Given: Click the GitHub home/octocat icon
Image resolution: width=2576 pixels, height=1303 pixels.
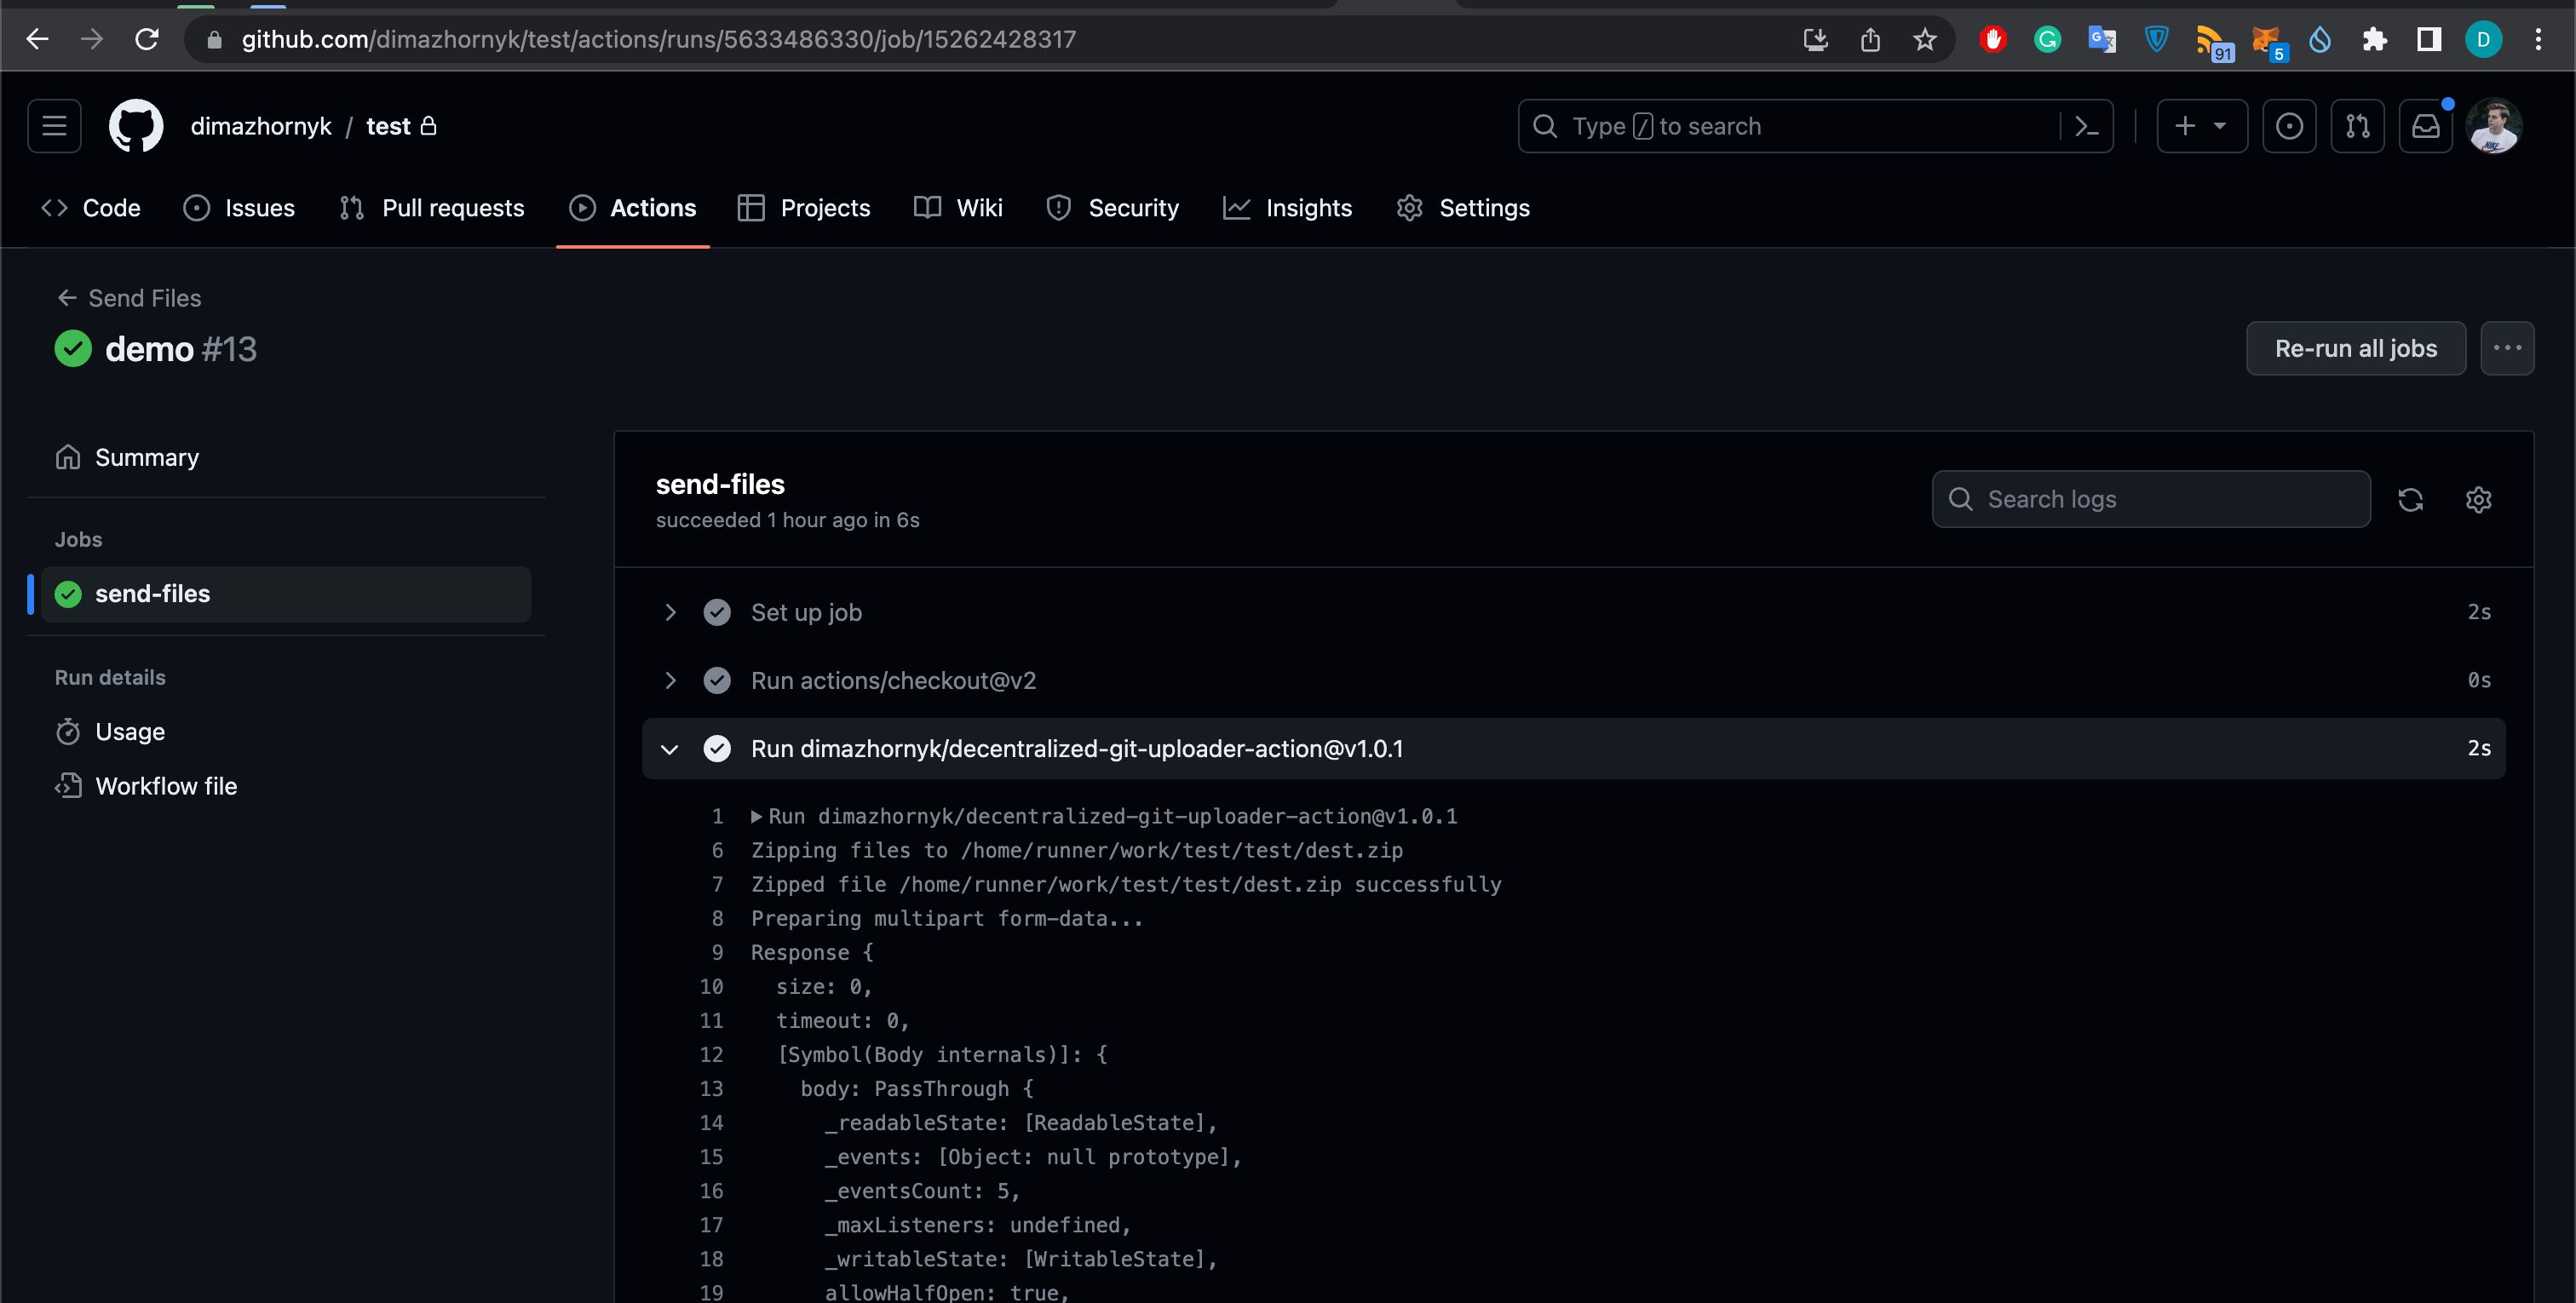Looking at the screenshot, I should (133, 124).
